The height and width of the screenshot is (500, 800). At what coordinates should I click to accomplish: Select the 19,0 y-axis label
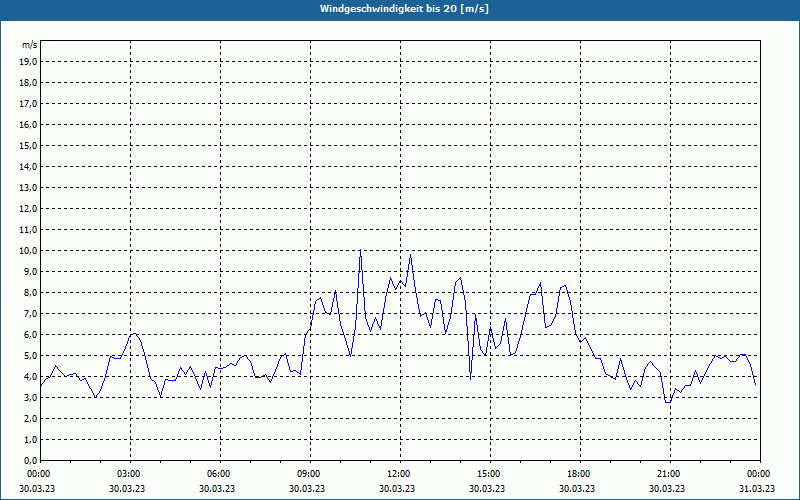click(x=29, y=62)
